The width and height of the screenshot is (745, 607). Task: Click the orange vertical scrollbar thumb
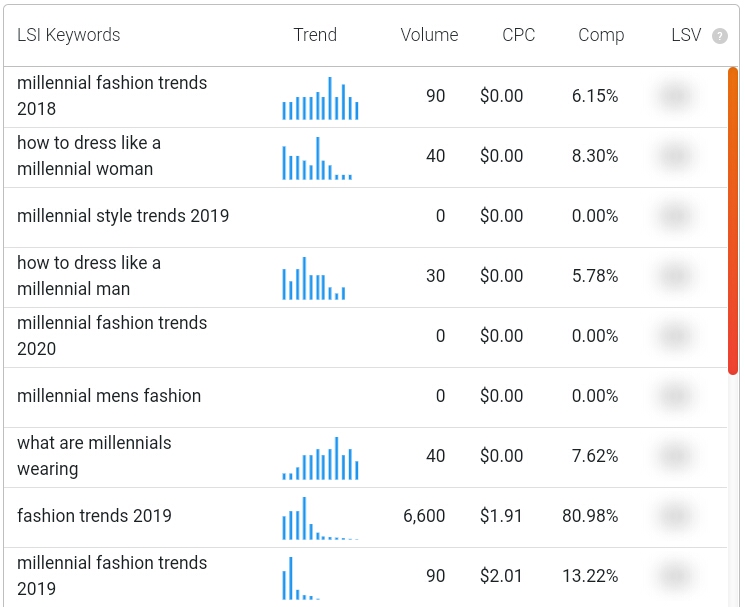732,221
